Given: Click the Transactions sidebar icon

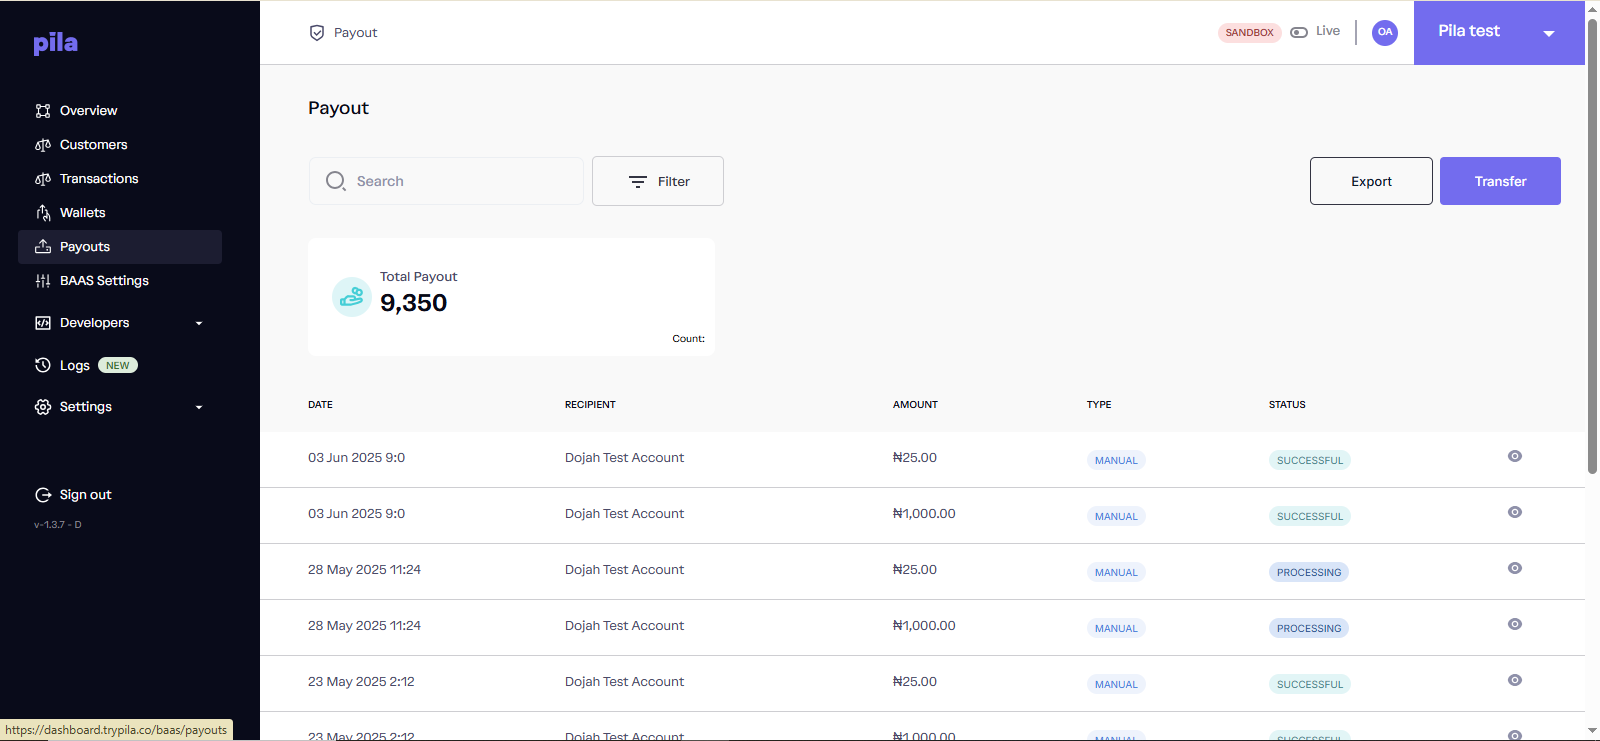Looking at the screenshot, I should (43, 179).
